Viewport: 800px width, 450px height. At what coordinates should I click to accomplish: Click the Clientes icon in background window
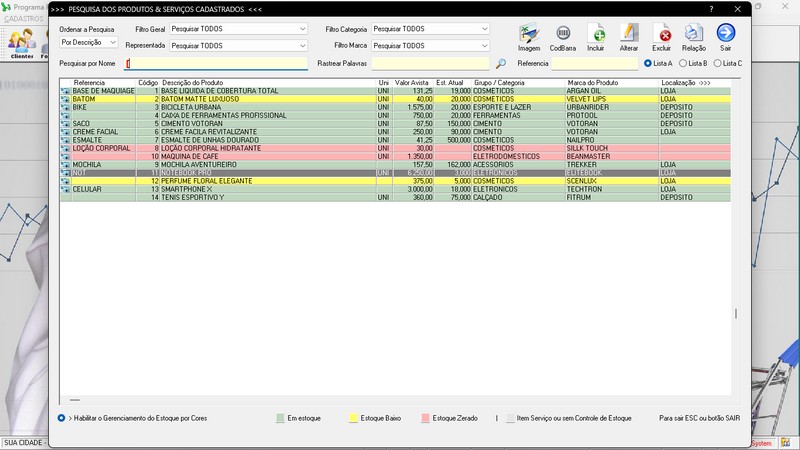(22, 43)
